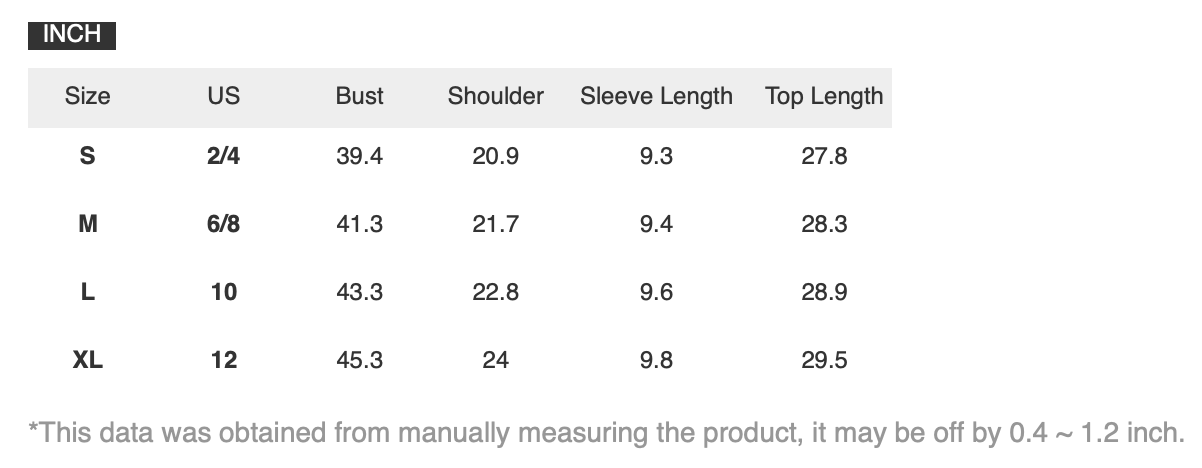Click the sleeve length value 9.6
This screenshot has height=468, width=1202.
656,292
